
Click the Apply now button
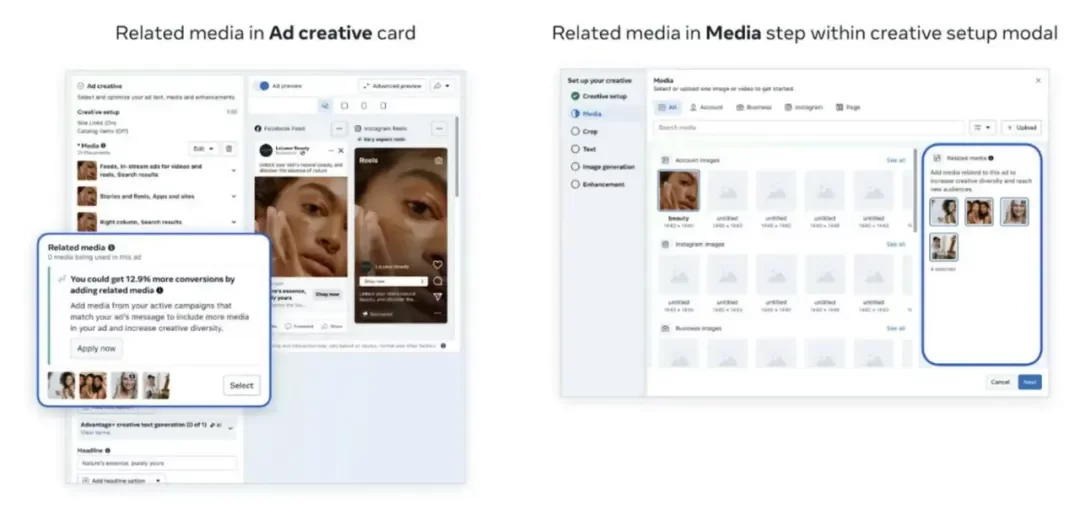click(x=97, y=348)
